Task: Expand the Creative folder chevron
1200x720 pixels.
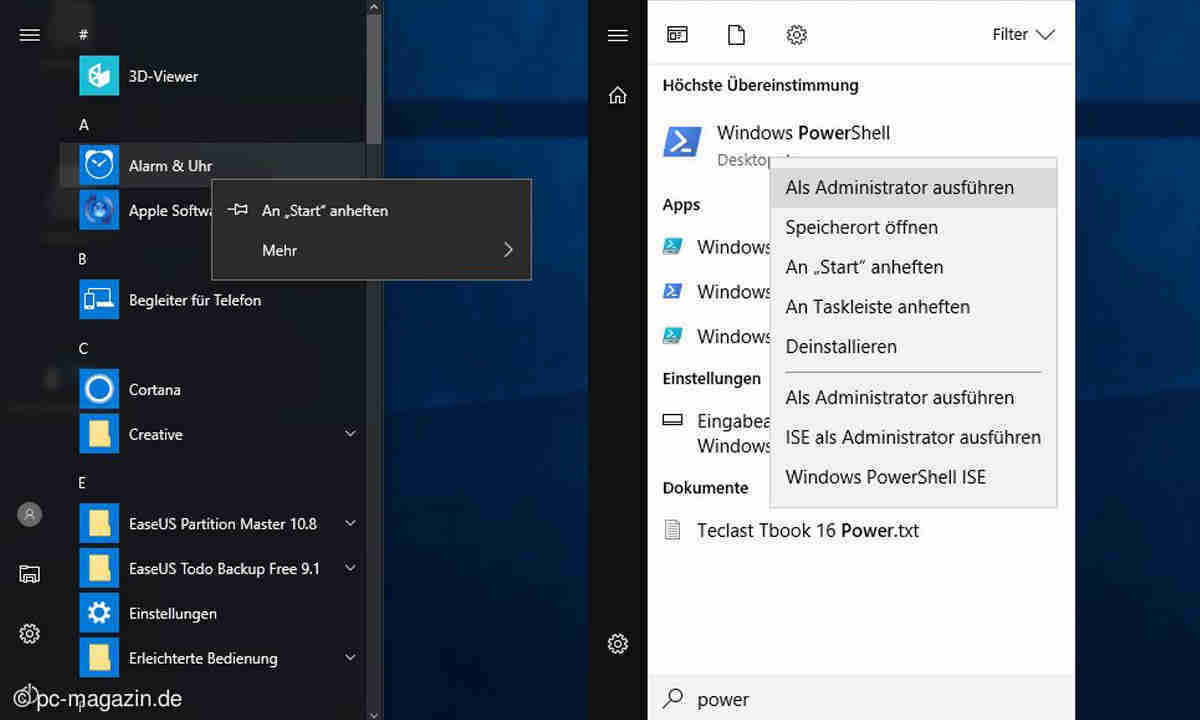Action: click(350, 434)
